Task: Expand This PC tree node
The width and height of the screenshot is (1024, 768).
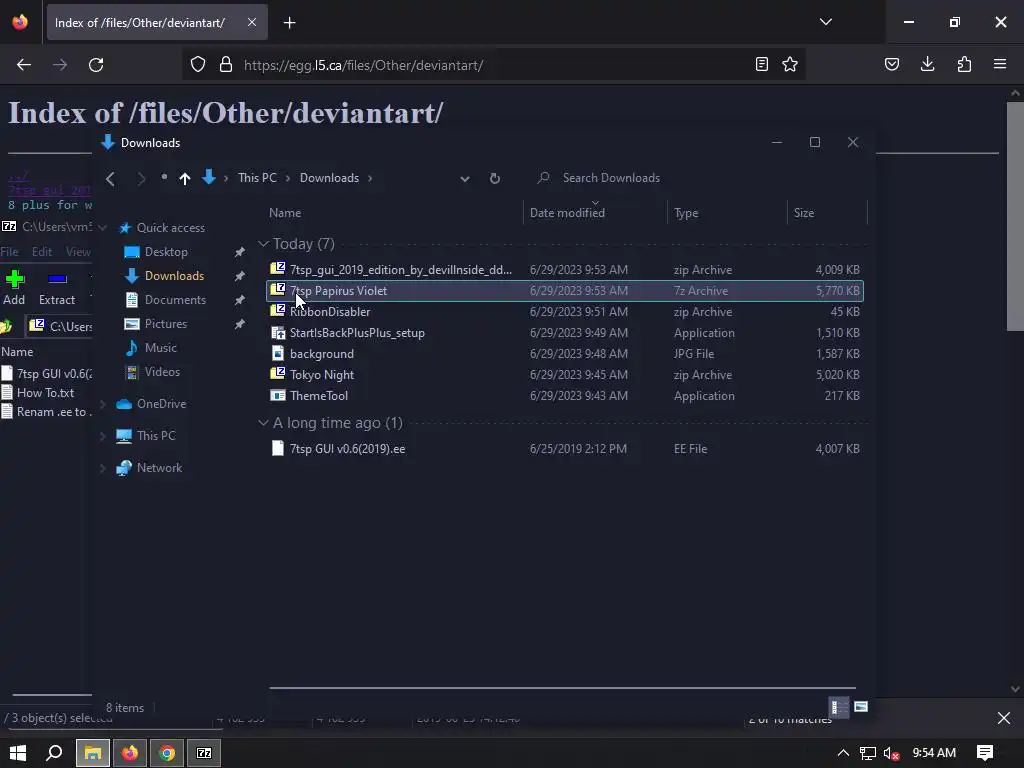Action: (103, 436)
